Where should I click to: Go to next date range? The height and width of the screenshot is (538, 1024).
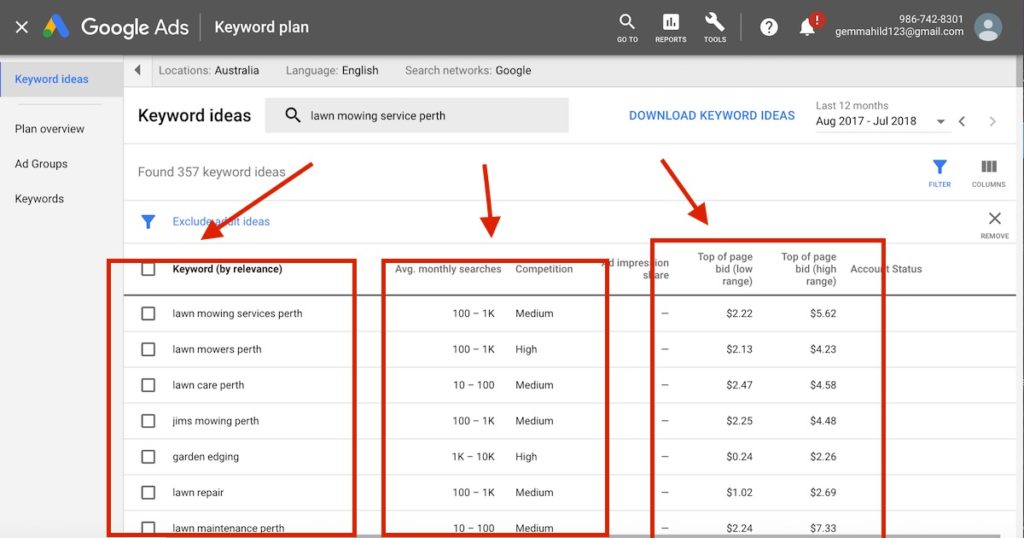[x=992, y=121]
